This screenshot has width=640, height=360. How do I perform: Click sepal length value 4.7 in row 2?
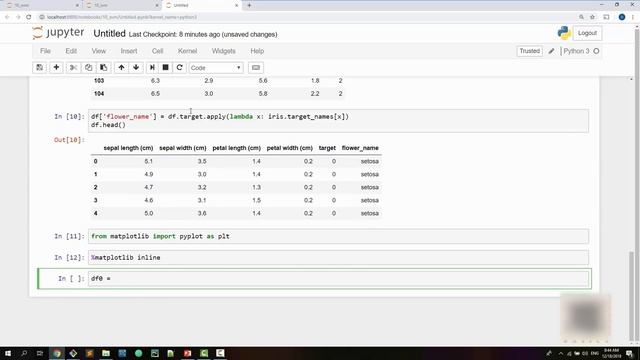[x=149, y=187]
